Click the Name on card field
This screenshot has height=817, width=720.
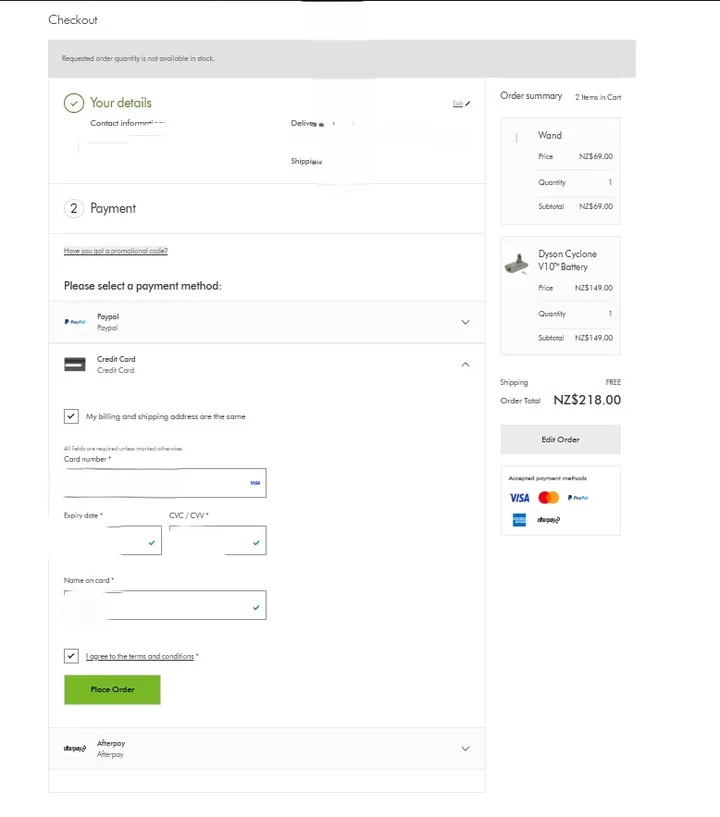coord(165,605)
